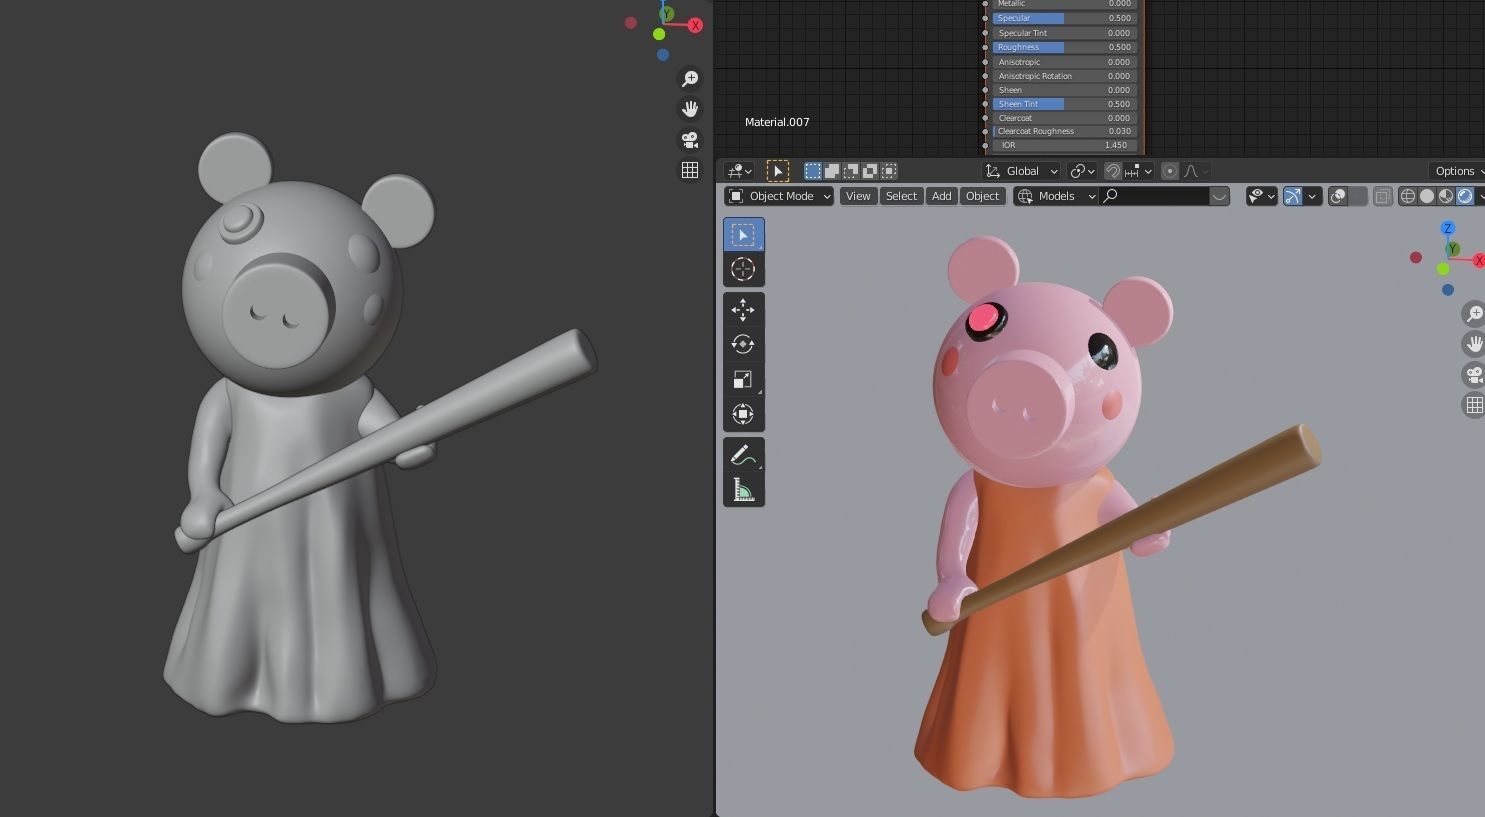
Task: Click the Material.007 label
Action: (x=777, y=122)
